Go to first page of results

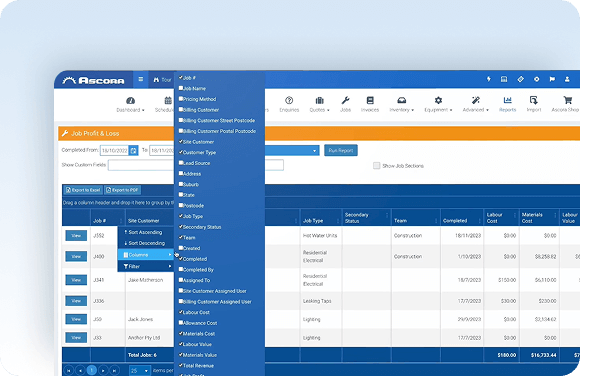point(69,370)
